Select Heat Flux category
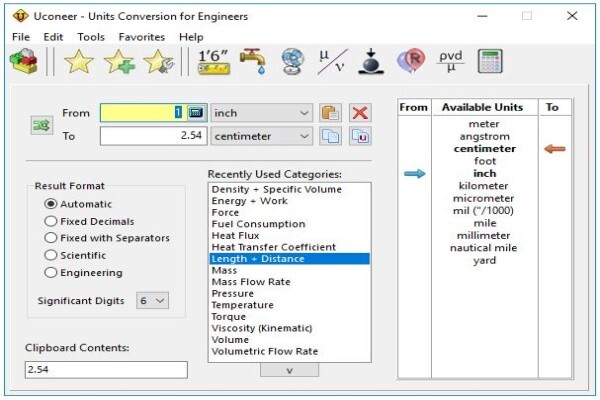The height and width of the screenshot is (400, 600). pos(289,235)
